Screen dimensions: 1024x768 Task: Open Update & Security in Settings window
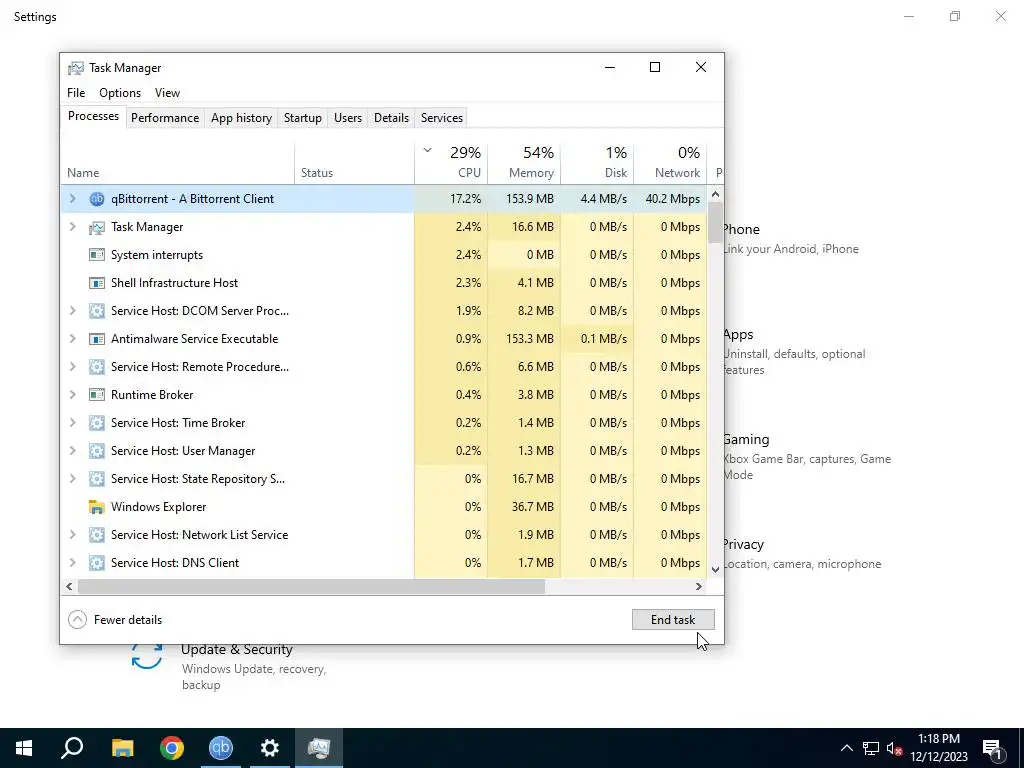click(236, 650)
